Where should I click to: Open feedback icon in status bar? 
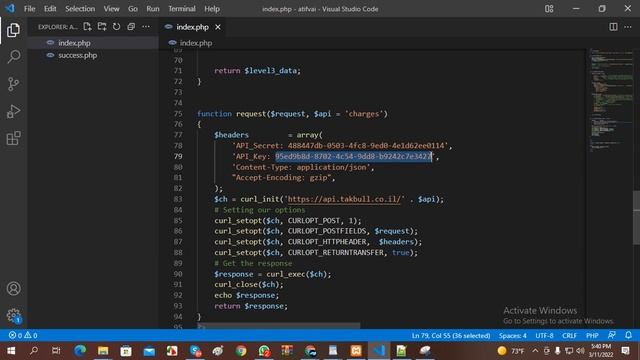click(x=611, y=335)
